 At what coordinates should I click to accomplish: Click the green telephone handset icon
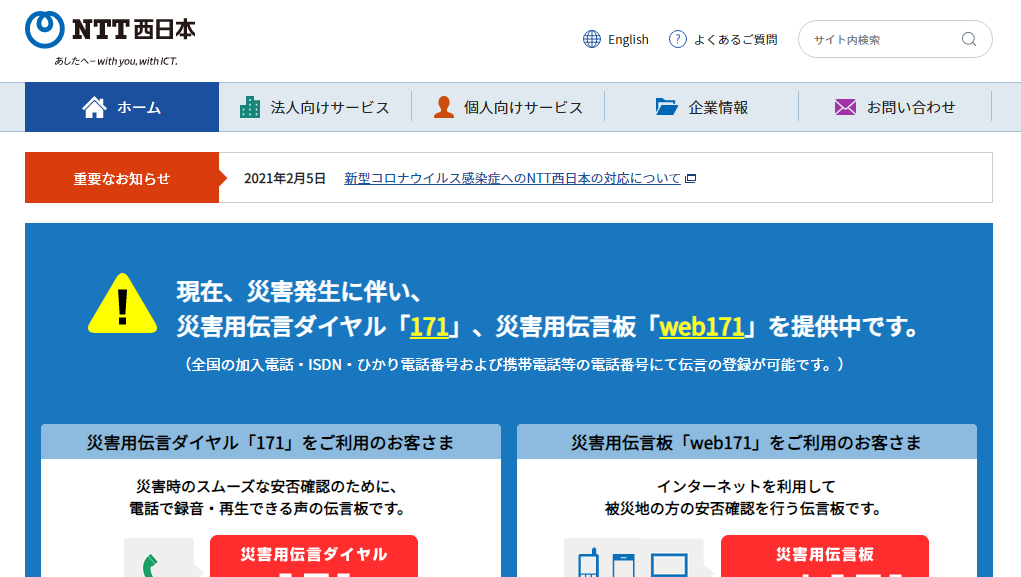click(x=150, y=565)
